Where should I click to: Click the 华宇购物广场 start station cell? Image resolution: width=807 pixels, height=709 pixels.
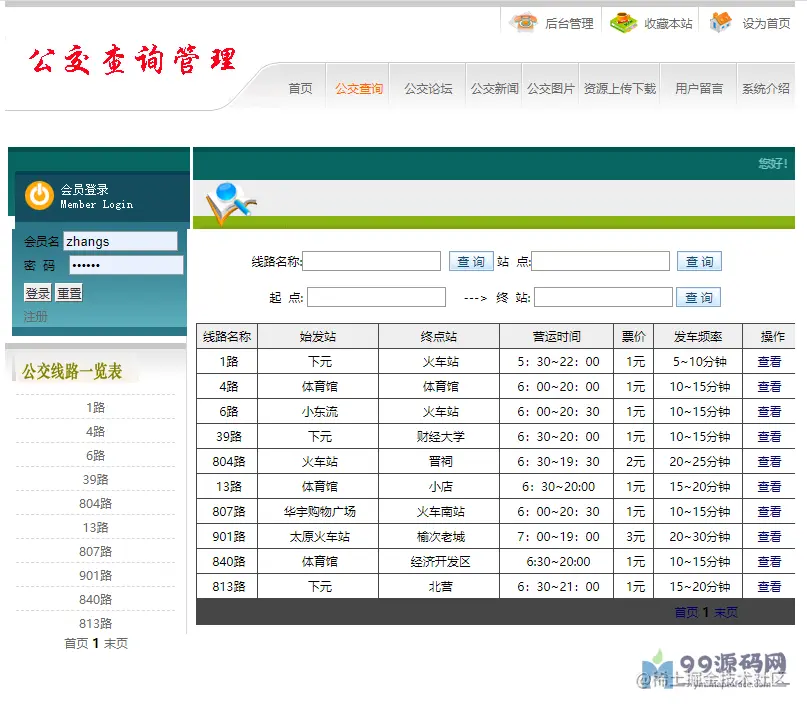tap(319, 511)
